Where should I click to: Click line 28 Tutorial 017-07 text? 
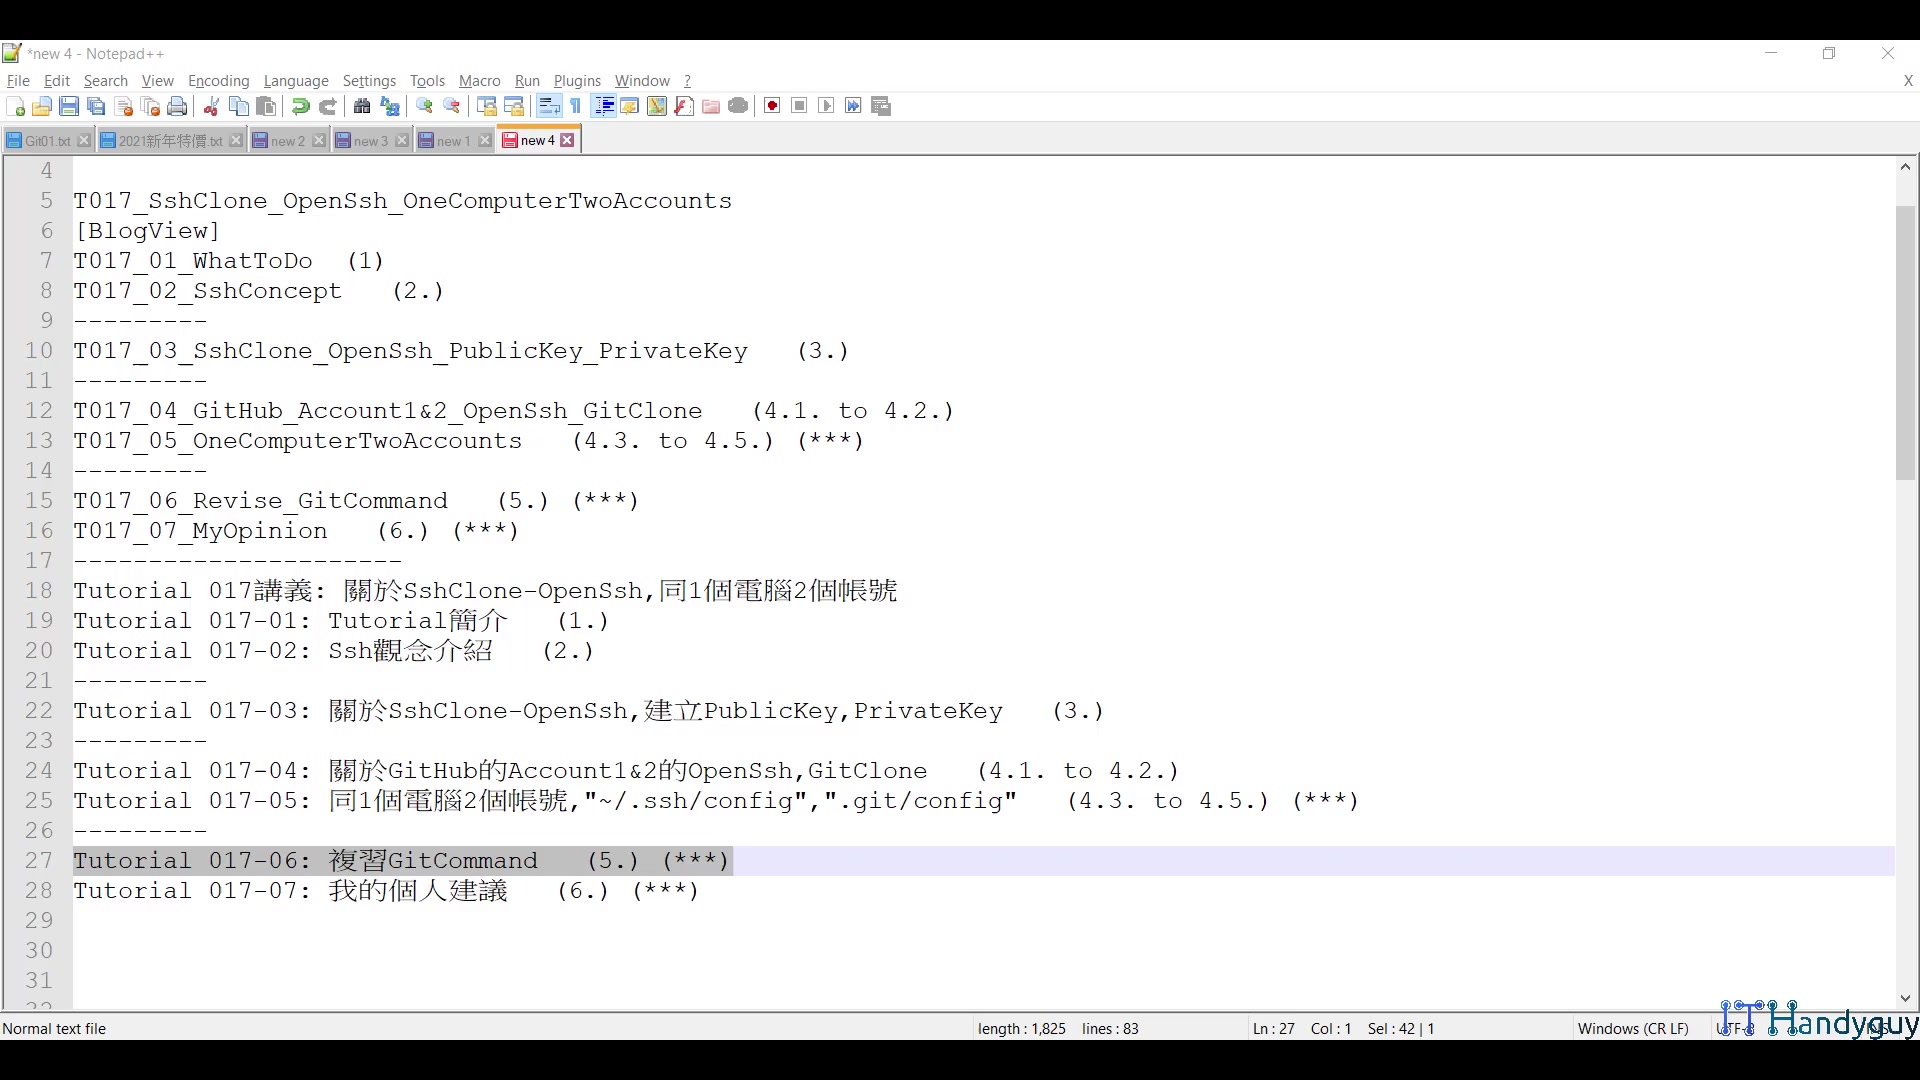tap(385, 891)
